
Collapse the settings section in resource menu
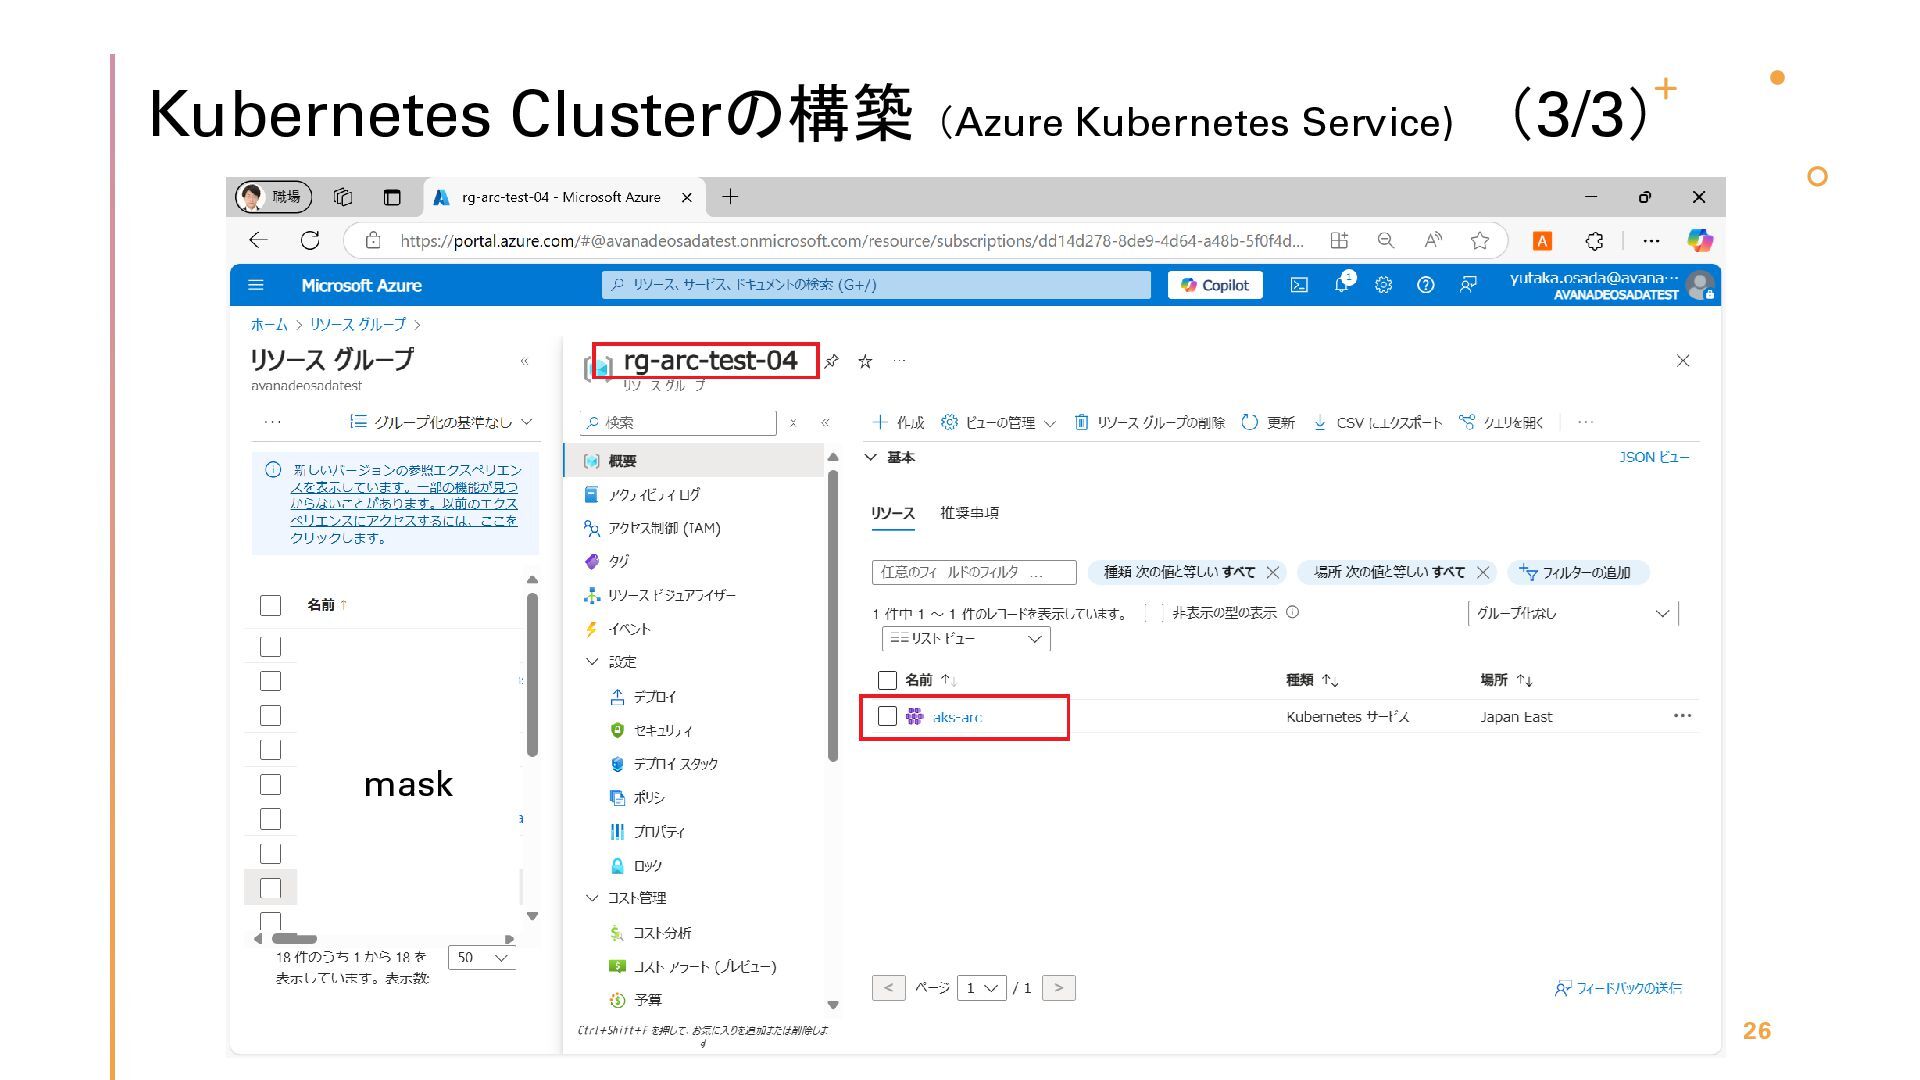(x=592, y=662)
